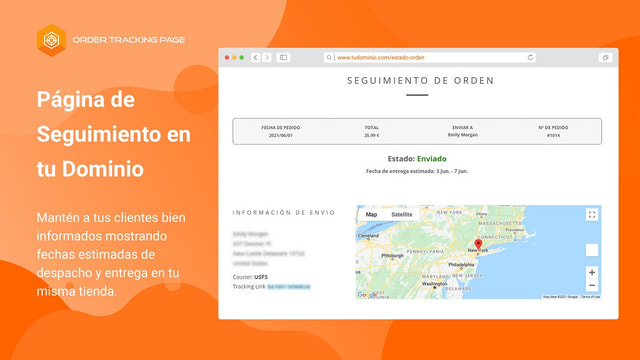Viewport: 640px width, 360px height.
Task: Click the Google logo on the map
Action: point(367,295)
